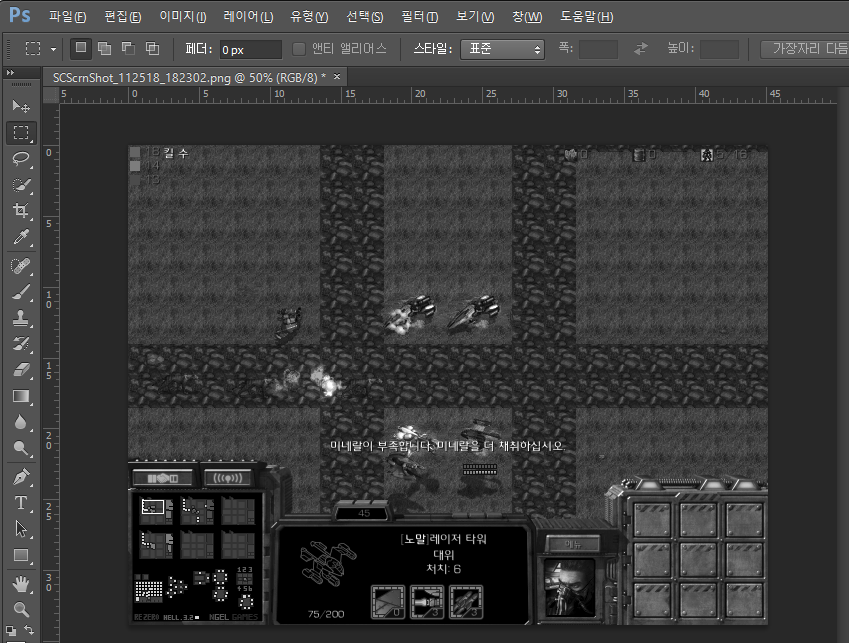Viewport: 849px width, 643px height.
Task: Select the Rectangular Marquee tool
Action: pos(21,133)
